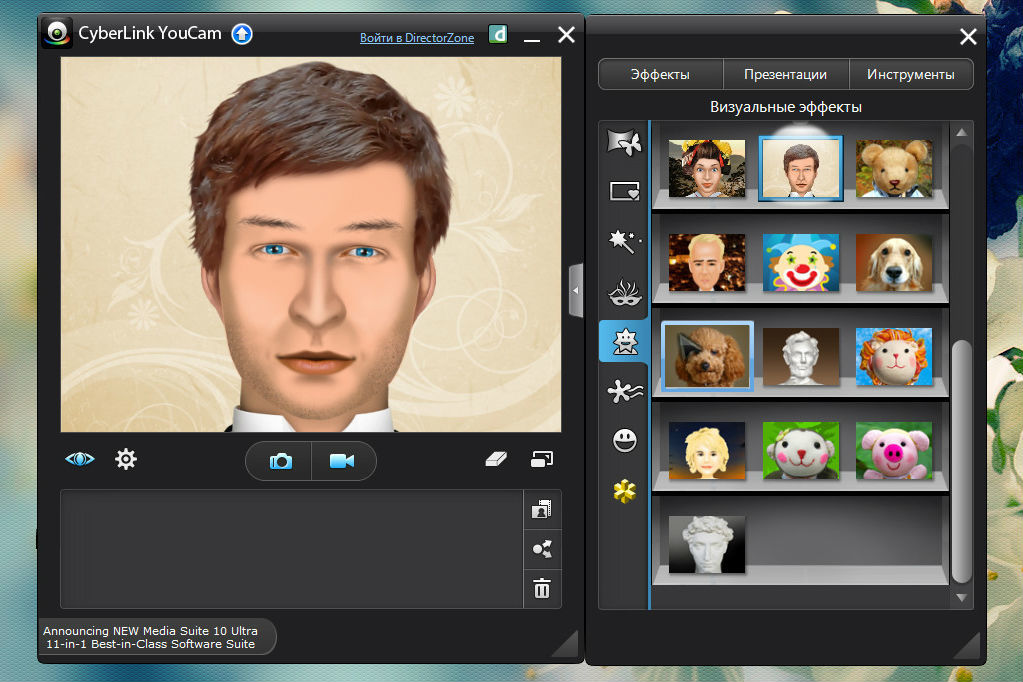
Task: Select the yellow flower favorites icon
Action: 624,491
